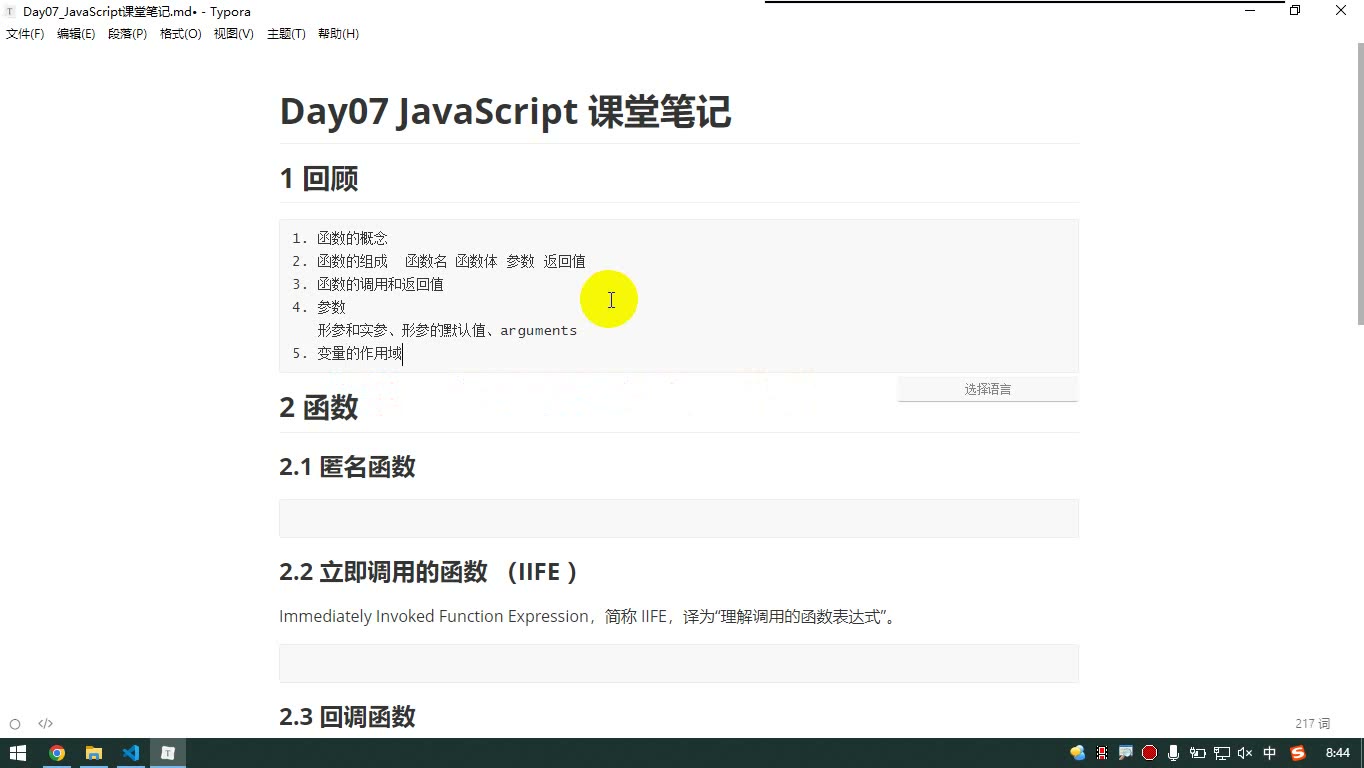Viewport: 1364px width, 768px height.
Task: Click the 8:44 taskbar clock
Action: (x=1337, y=753)
